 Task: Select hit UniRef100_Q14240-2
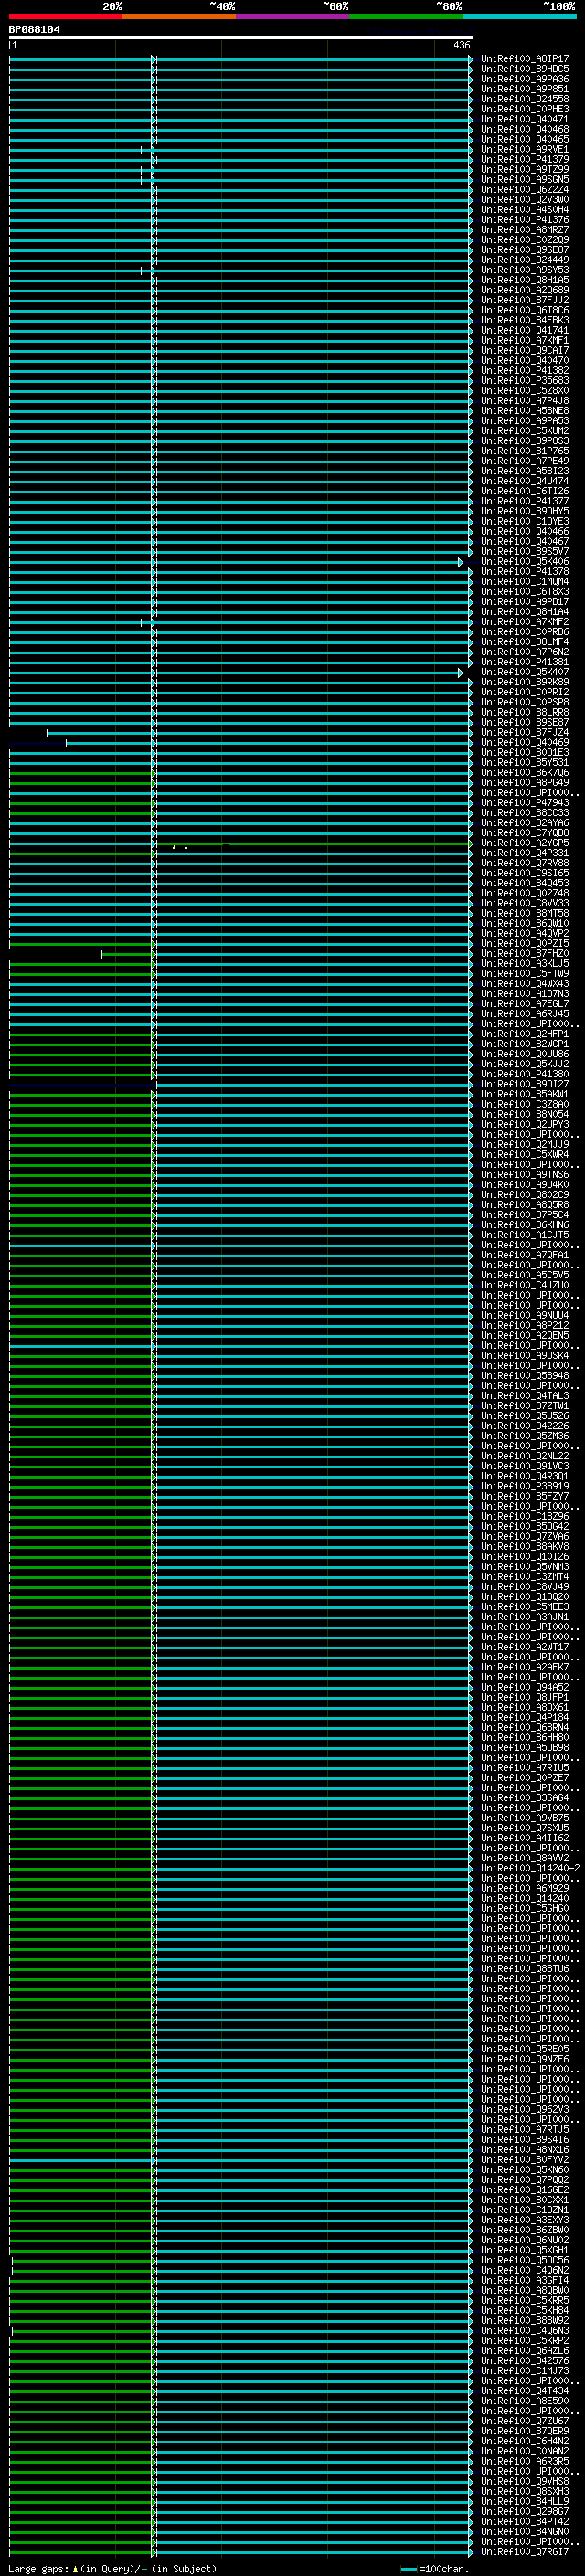coord(530,1868)
